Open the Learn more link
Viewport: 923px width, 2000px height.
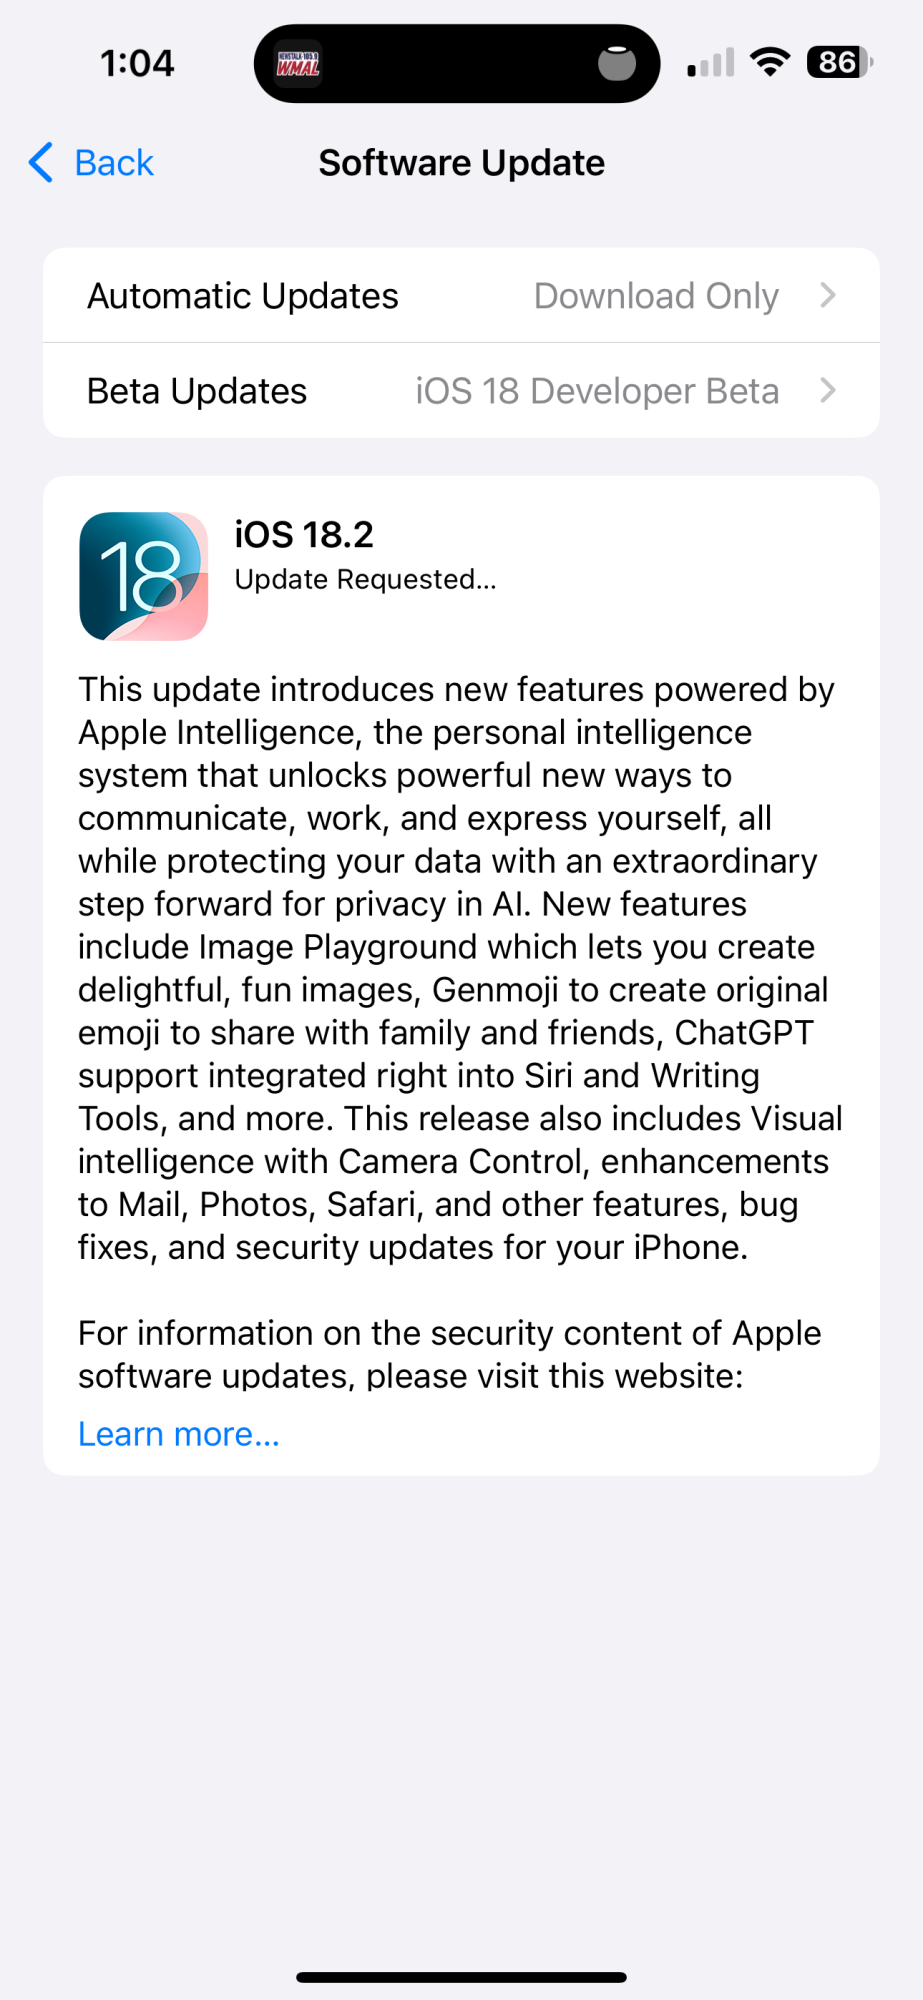point(179,1434)
